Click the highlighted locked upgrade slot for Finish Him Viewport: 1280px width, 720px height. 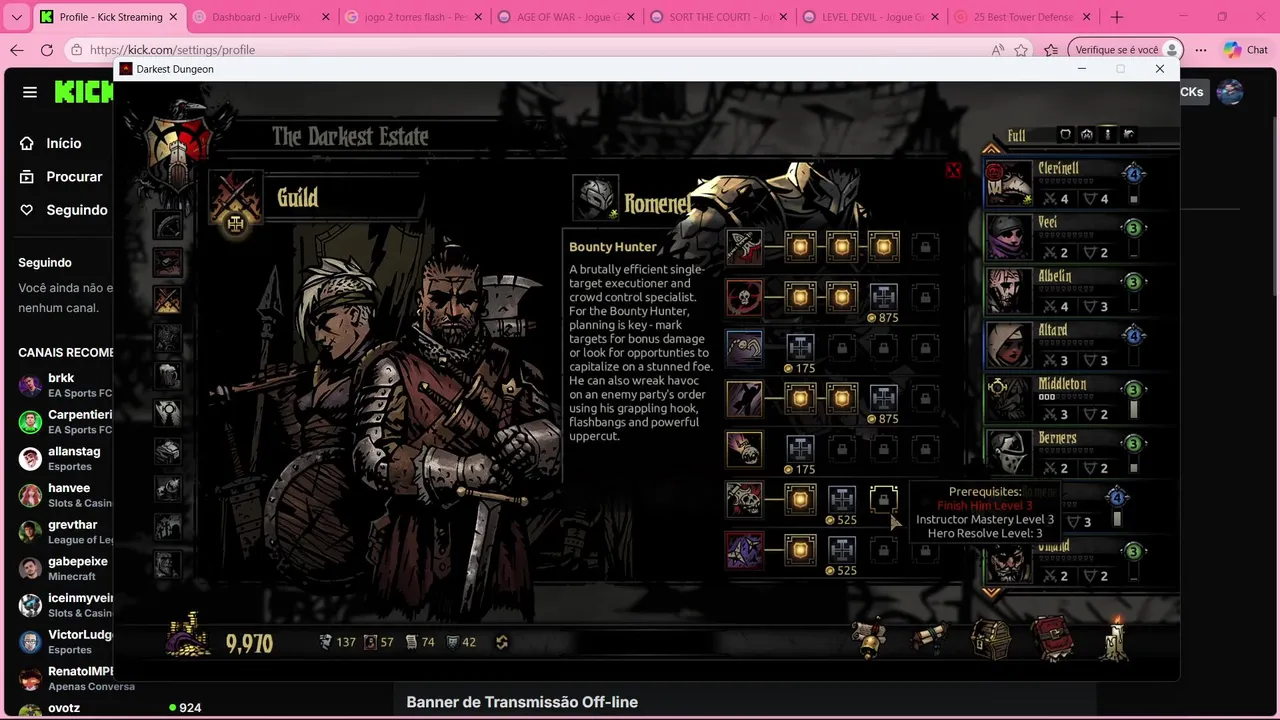(x=883, y=499)
